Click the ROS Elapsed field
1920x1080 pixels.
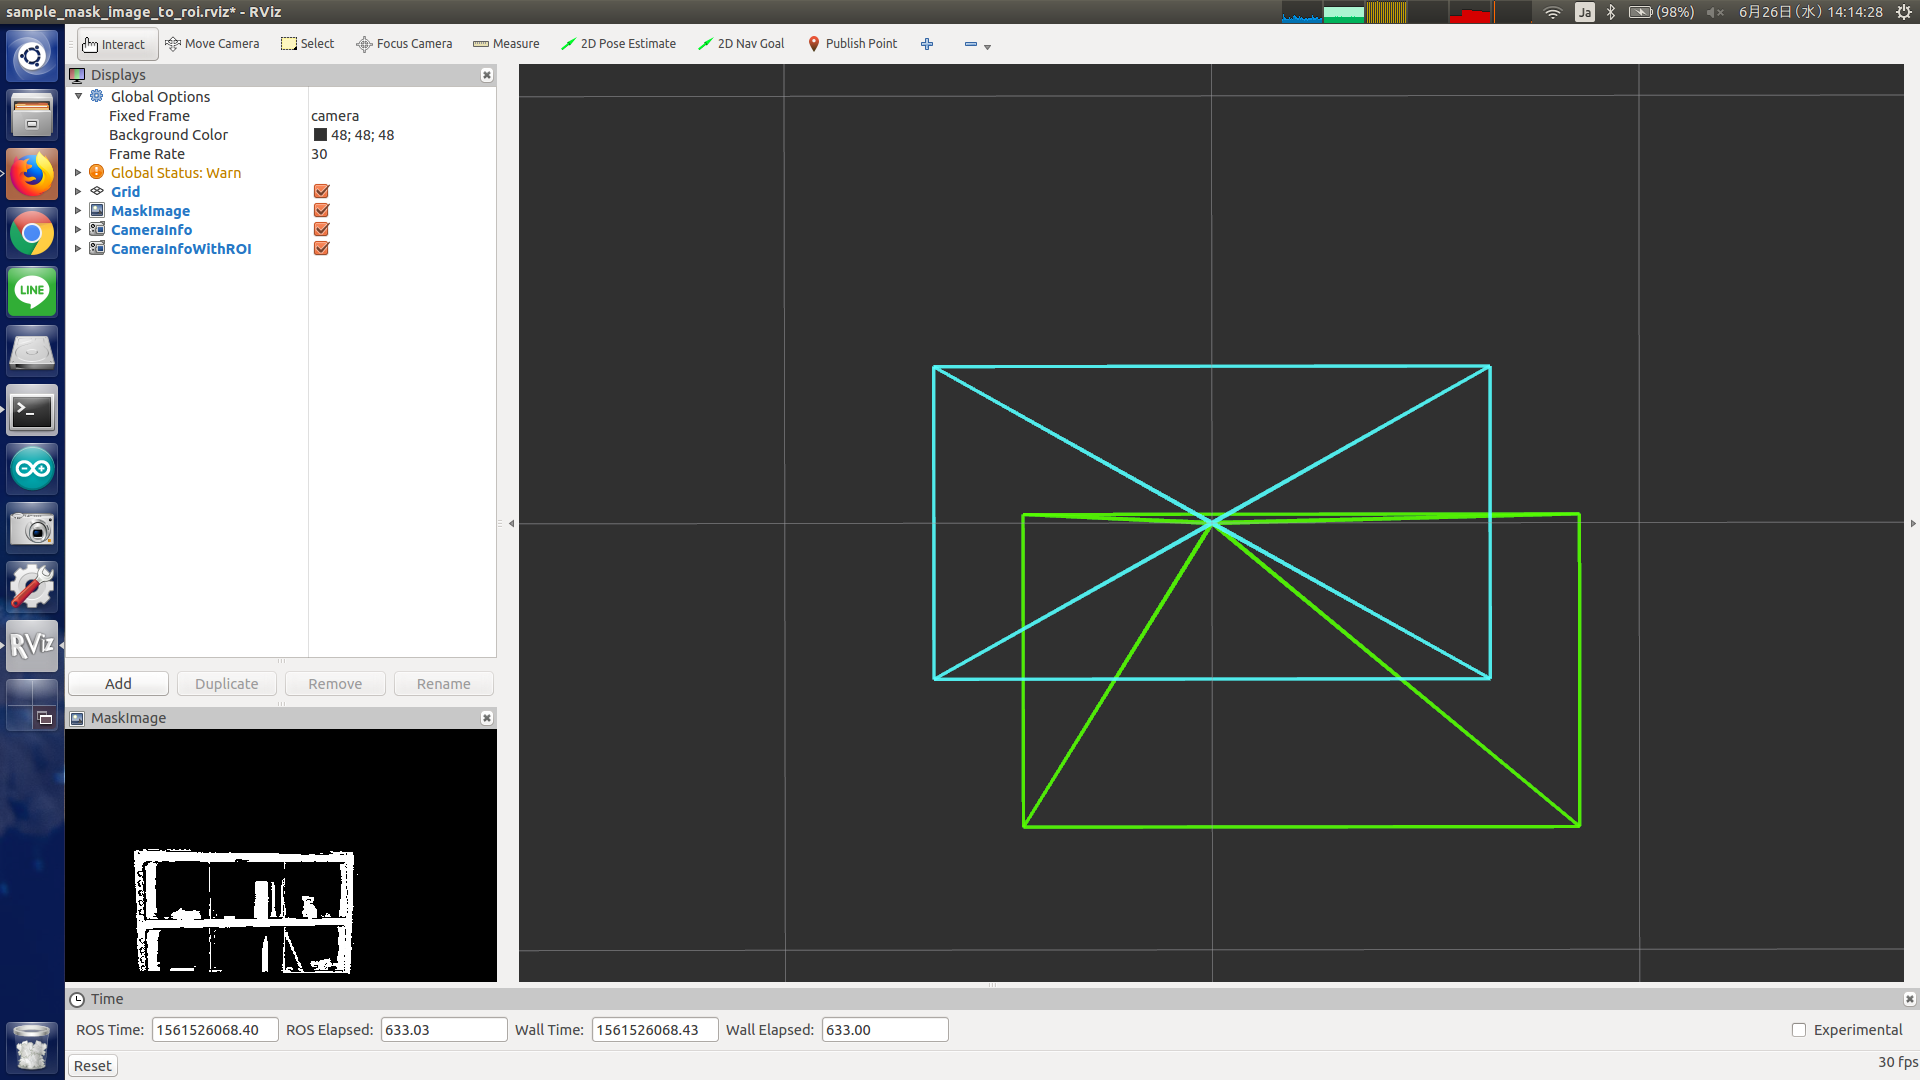(444, 1030)
